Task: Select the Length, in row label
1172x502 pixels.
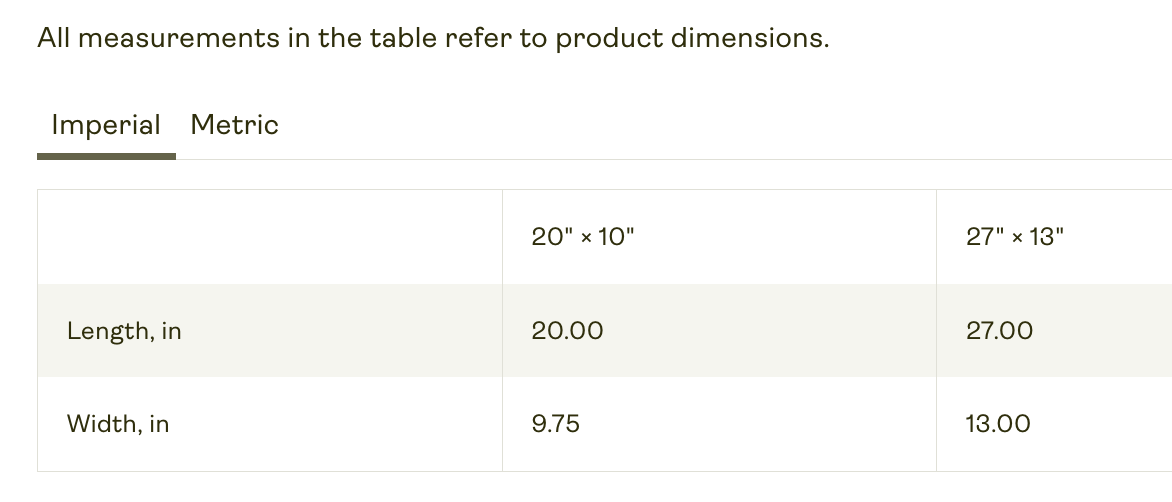Action: pyautogui.click(x=124, y=330)
